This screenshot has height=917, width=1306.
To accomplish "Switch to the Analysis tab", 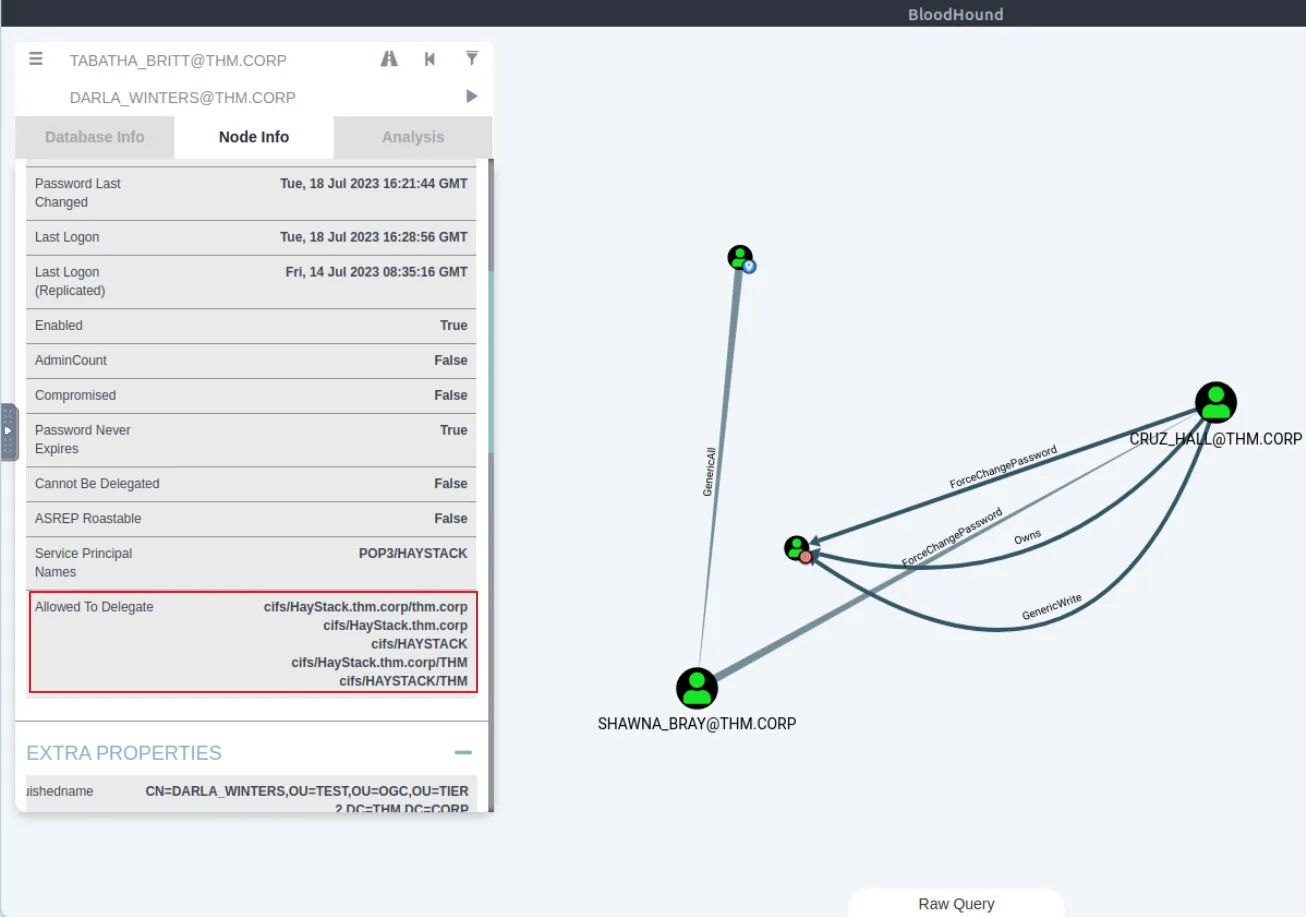I will pyautogui.click(x=412, y=137).
